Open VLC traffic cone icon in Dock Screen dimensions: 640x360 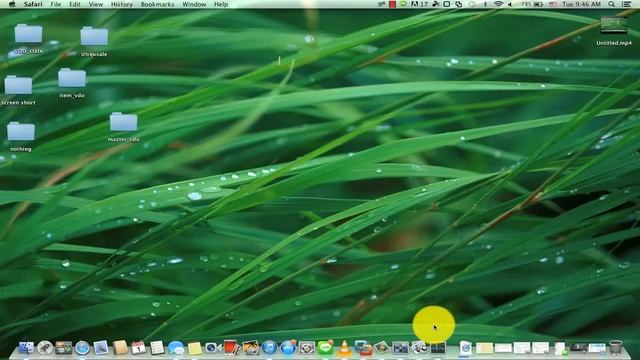(344, 348)
